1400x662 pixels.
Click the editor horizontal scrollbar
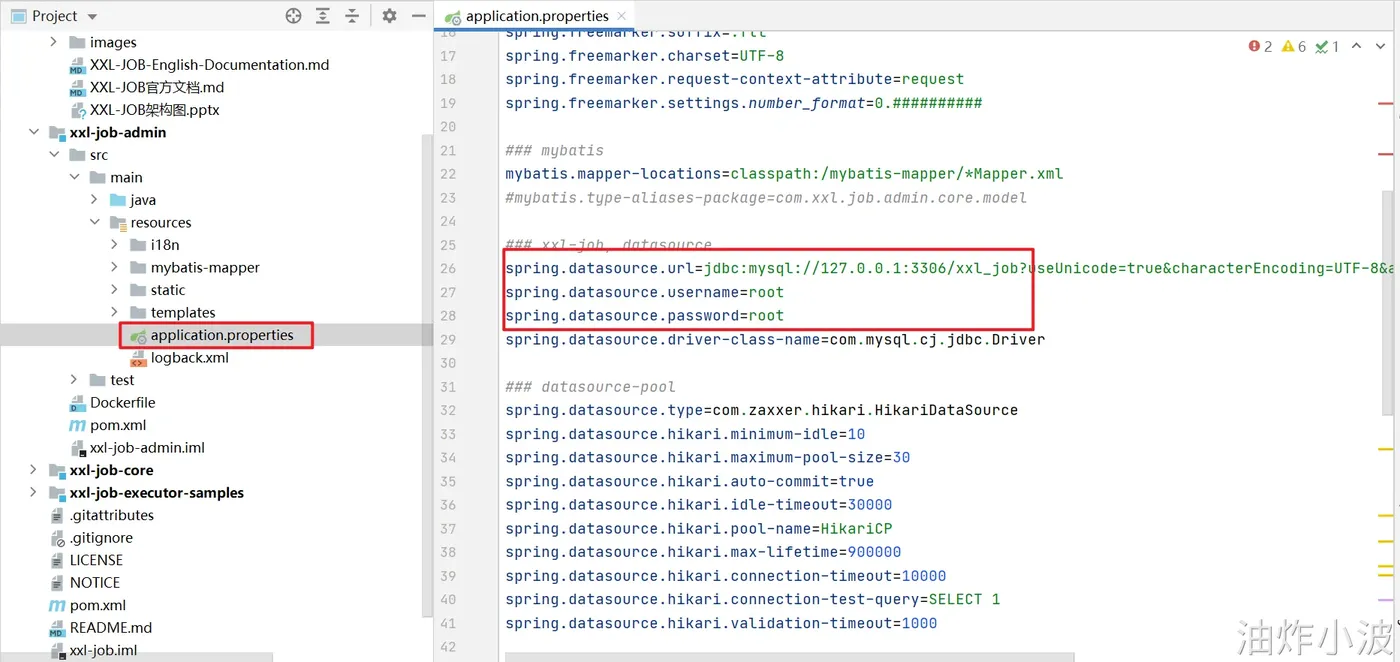point(790,657)
